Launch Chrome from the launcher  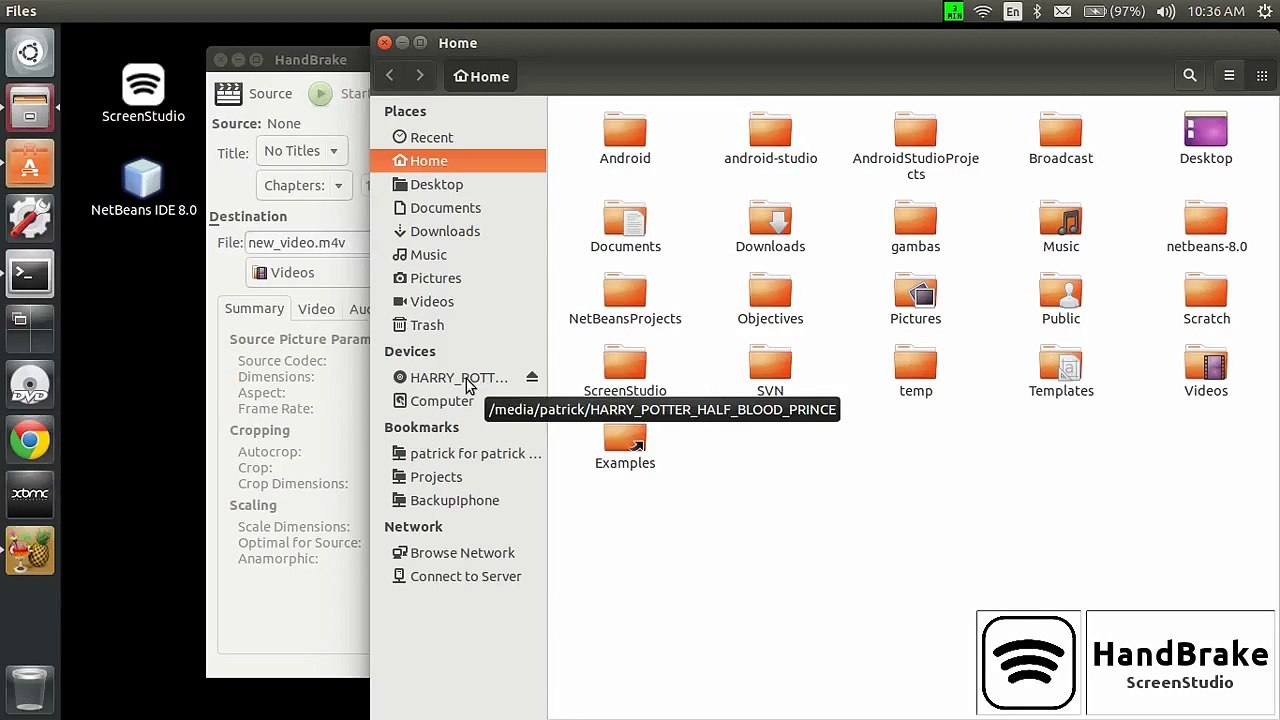point(30,439)
